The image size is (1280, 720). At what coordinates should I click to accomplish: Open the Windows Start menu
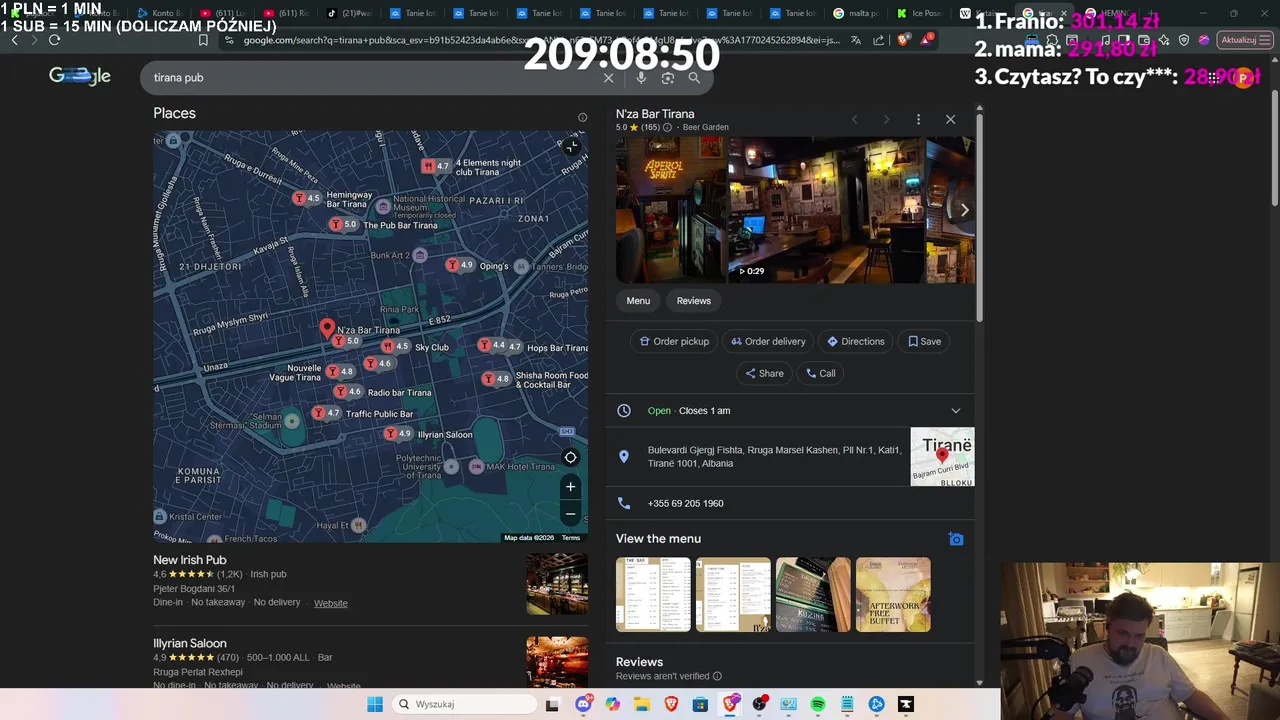pos(374,704)
